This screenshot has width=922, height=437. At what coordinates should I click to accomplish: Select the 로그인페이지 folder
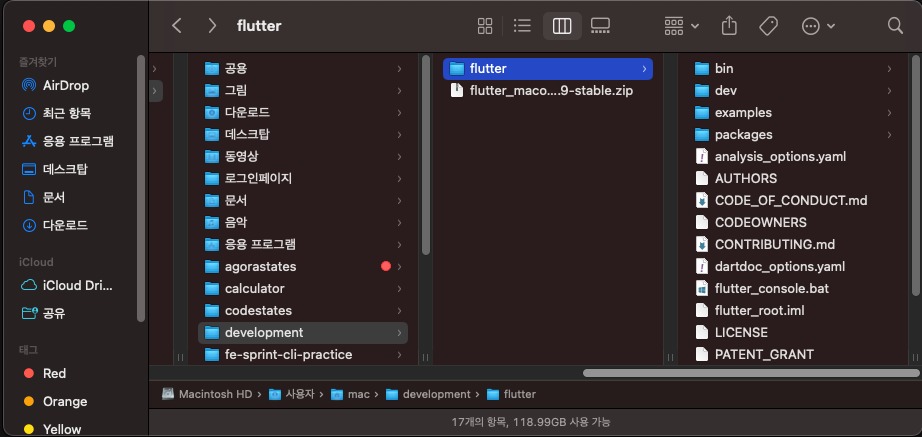point(303,178)
